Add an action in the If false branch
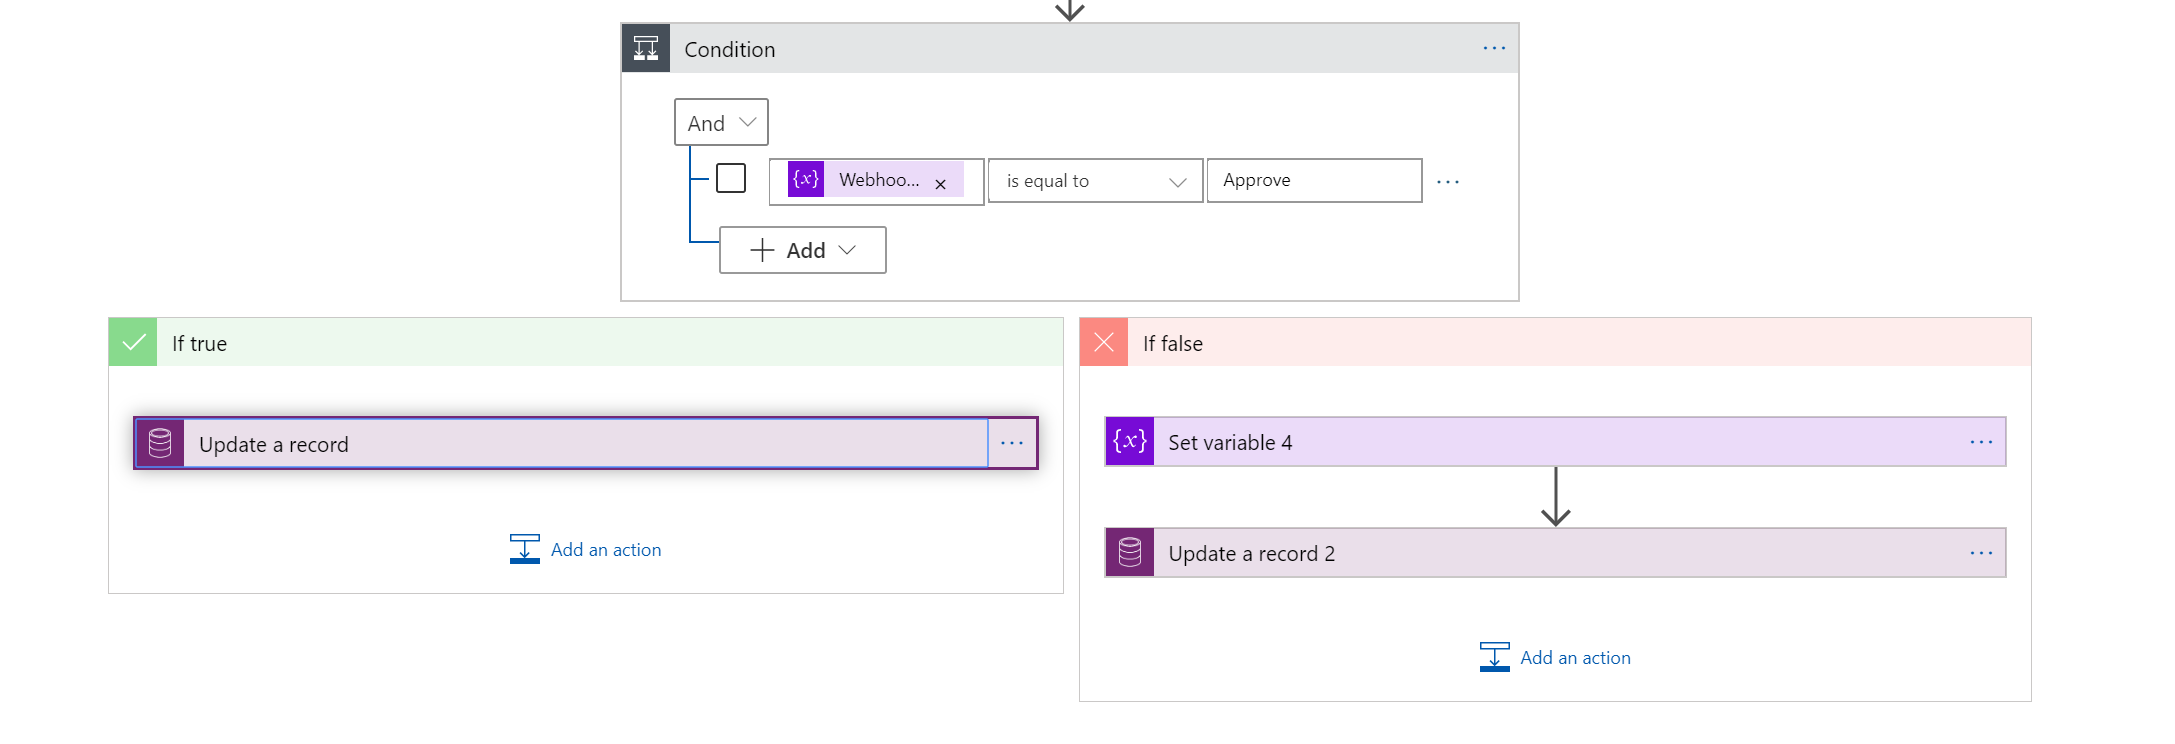 pos(1556,658)
